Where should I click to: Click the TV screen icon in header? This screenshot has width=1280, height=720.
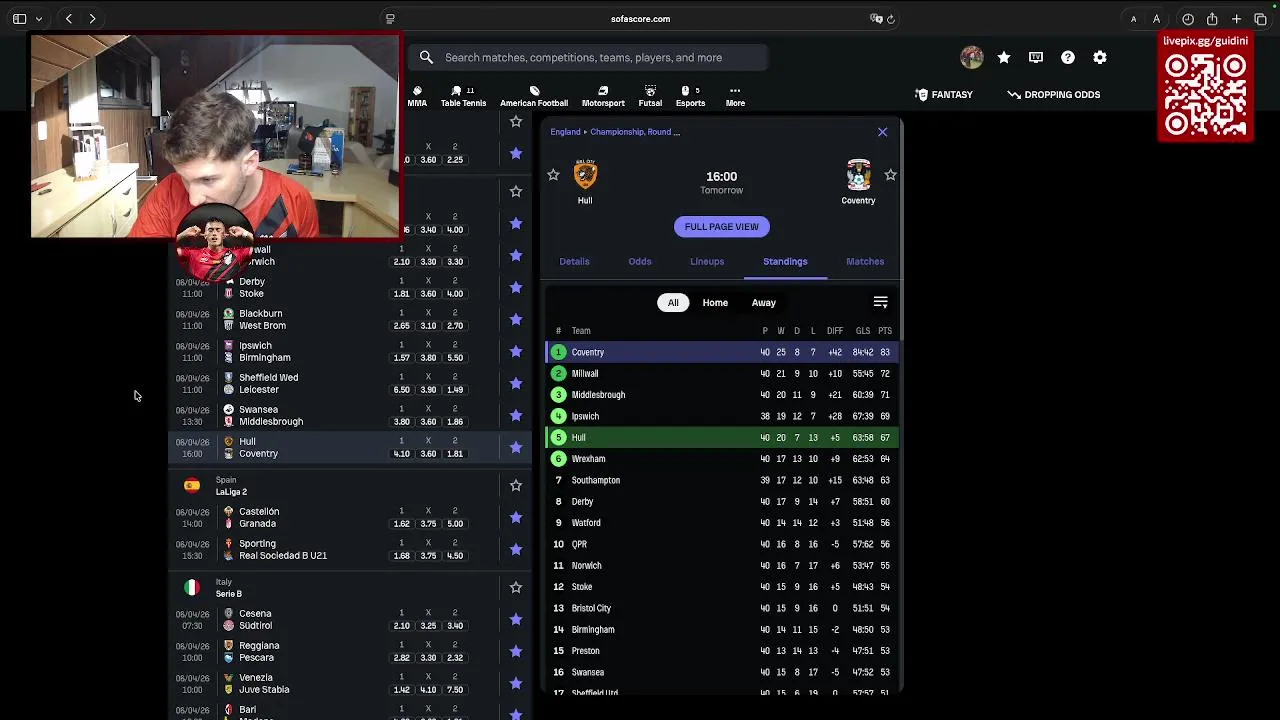(x=1036, y=58)
